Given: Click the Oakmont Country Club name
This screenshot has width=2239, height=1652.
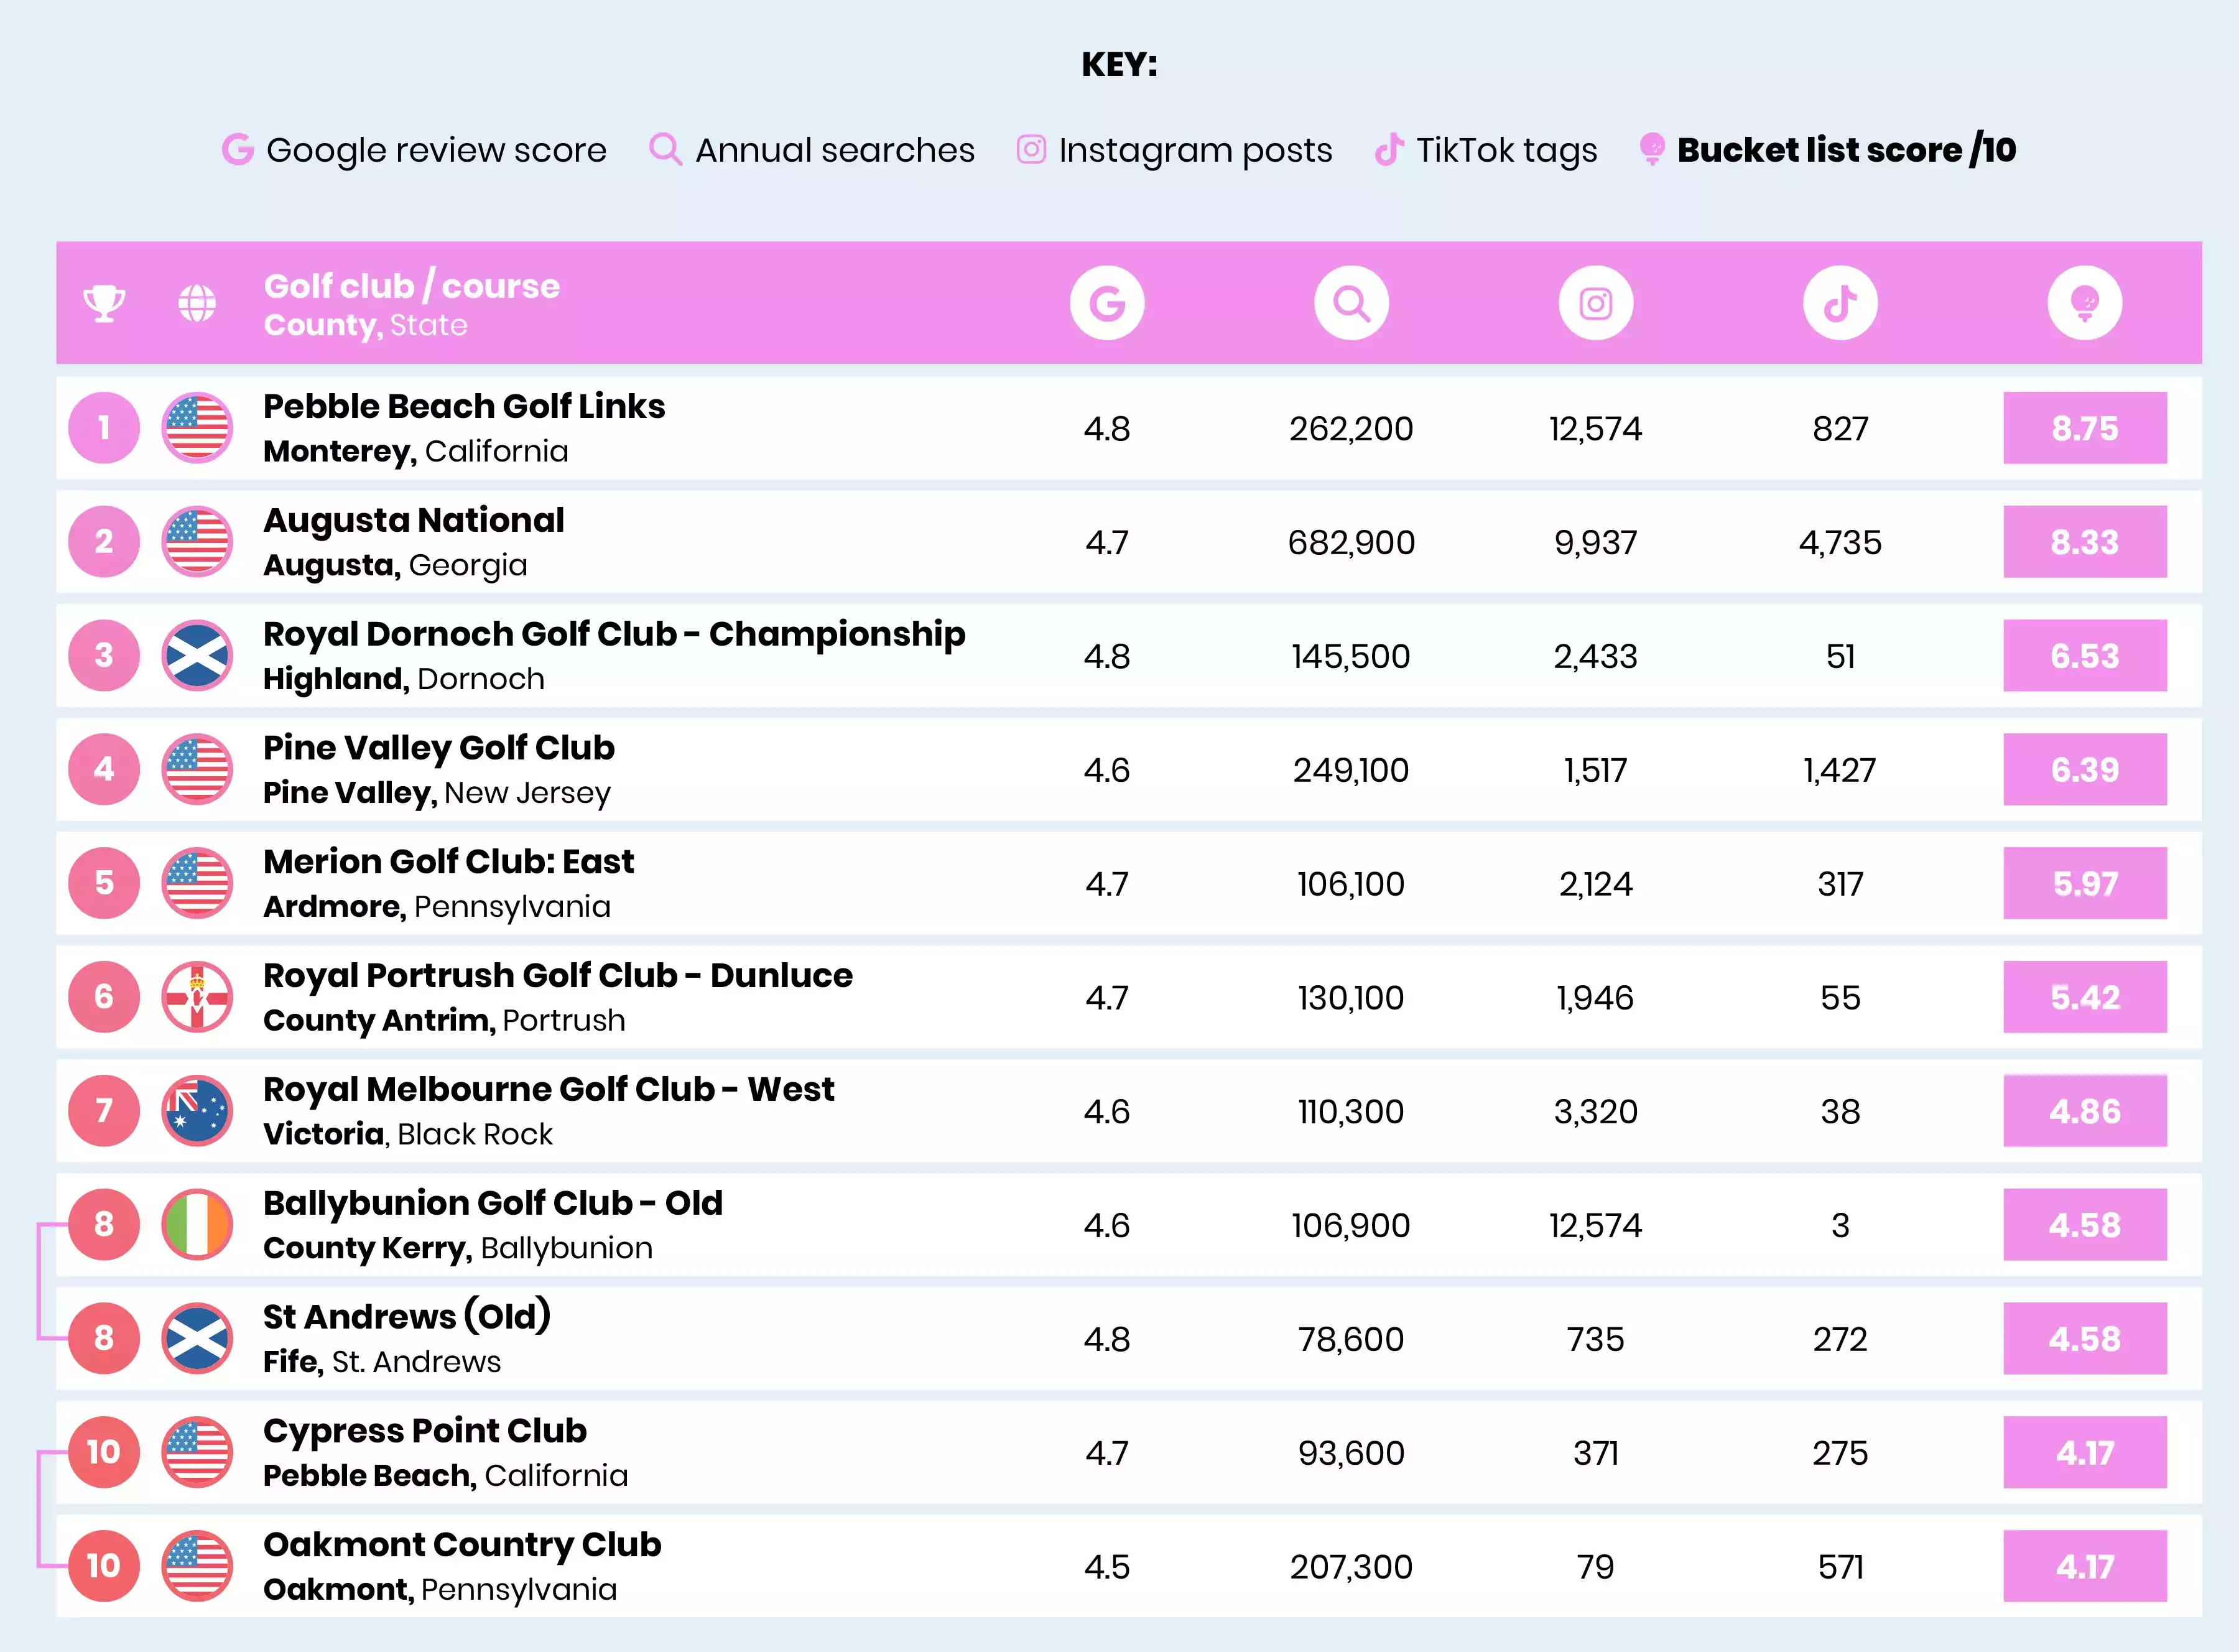Looking at the screenshot, I should pyautogui.click(x=462, y=1545).
